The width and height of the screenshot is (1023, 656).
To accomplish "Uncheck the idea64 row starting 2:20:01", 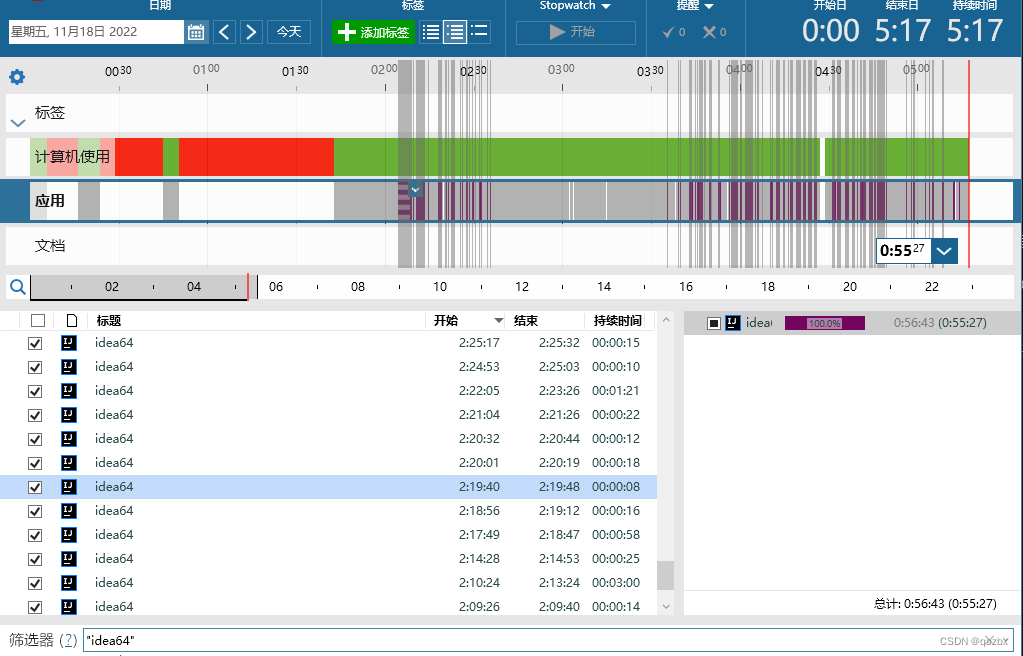I will (x=35, y=463).
